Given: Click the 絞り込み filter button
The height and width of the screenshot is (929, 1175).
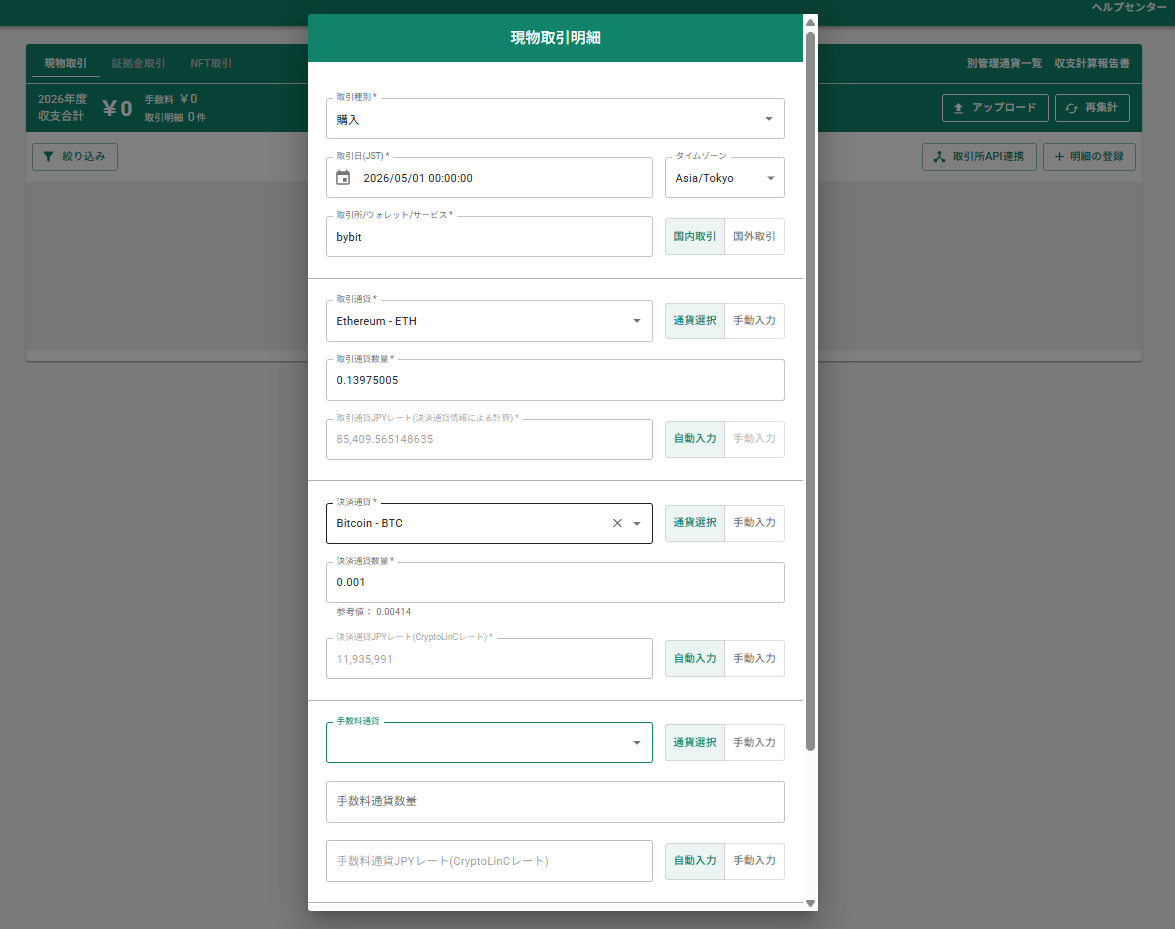Looking at the screenshot, I should [75, 157].
